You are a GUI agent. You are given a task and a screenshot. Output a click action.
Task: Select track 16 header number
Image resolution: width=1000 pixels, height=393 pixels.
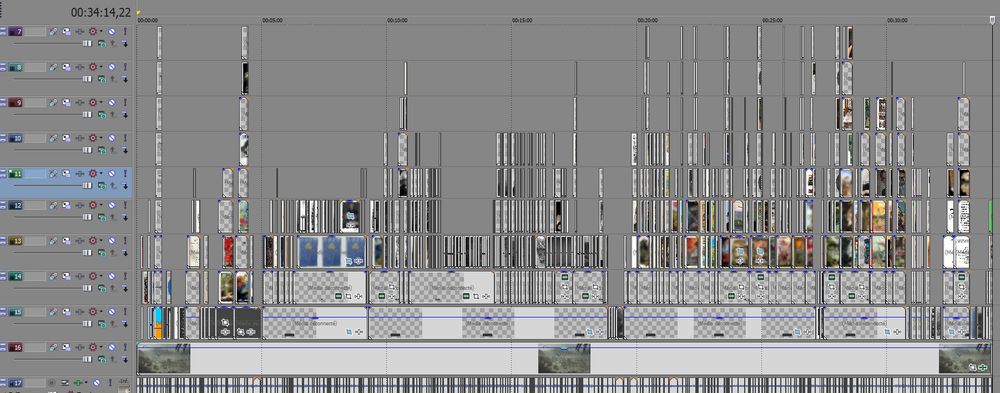[15, 348]
